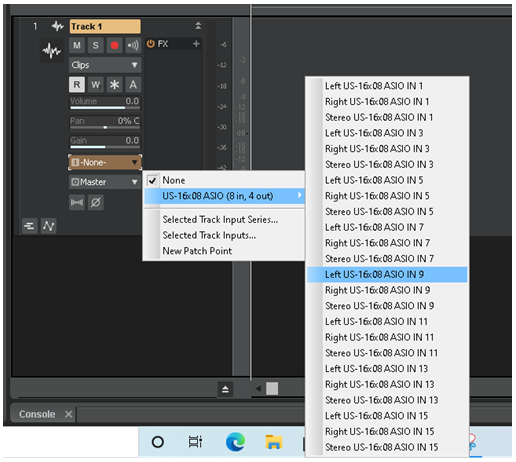Arm Track 1 for recording

(114, 45)
